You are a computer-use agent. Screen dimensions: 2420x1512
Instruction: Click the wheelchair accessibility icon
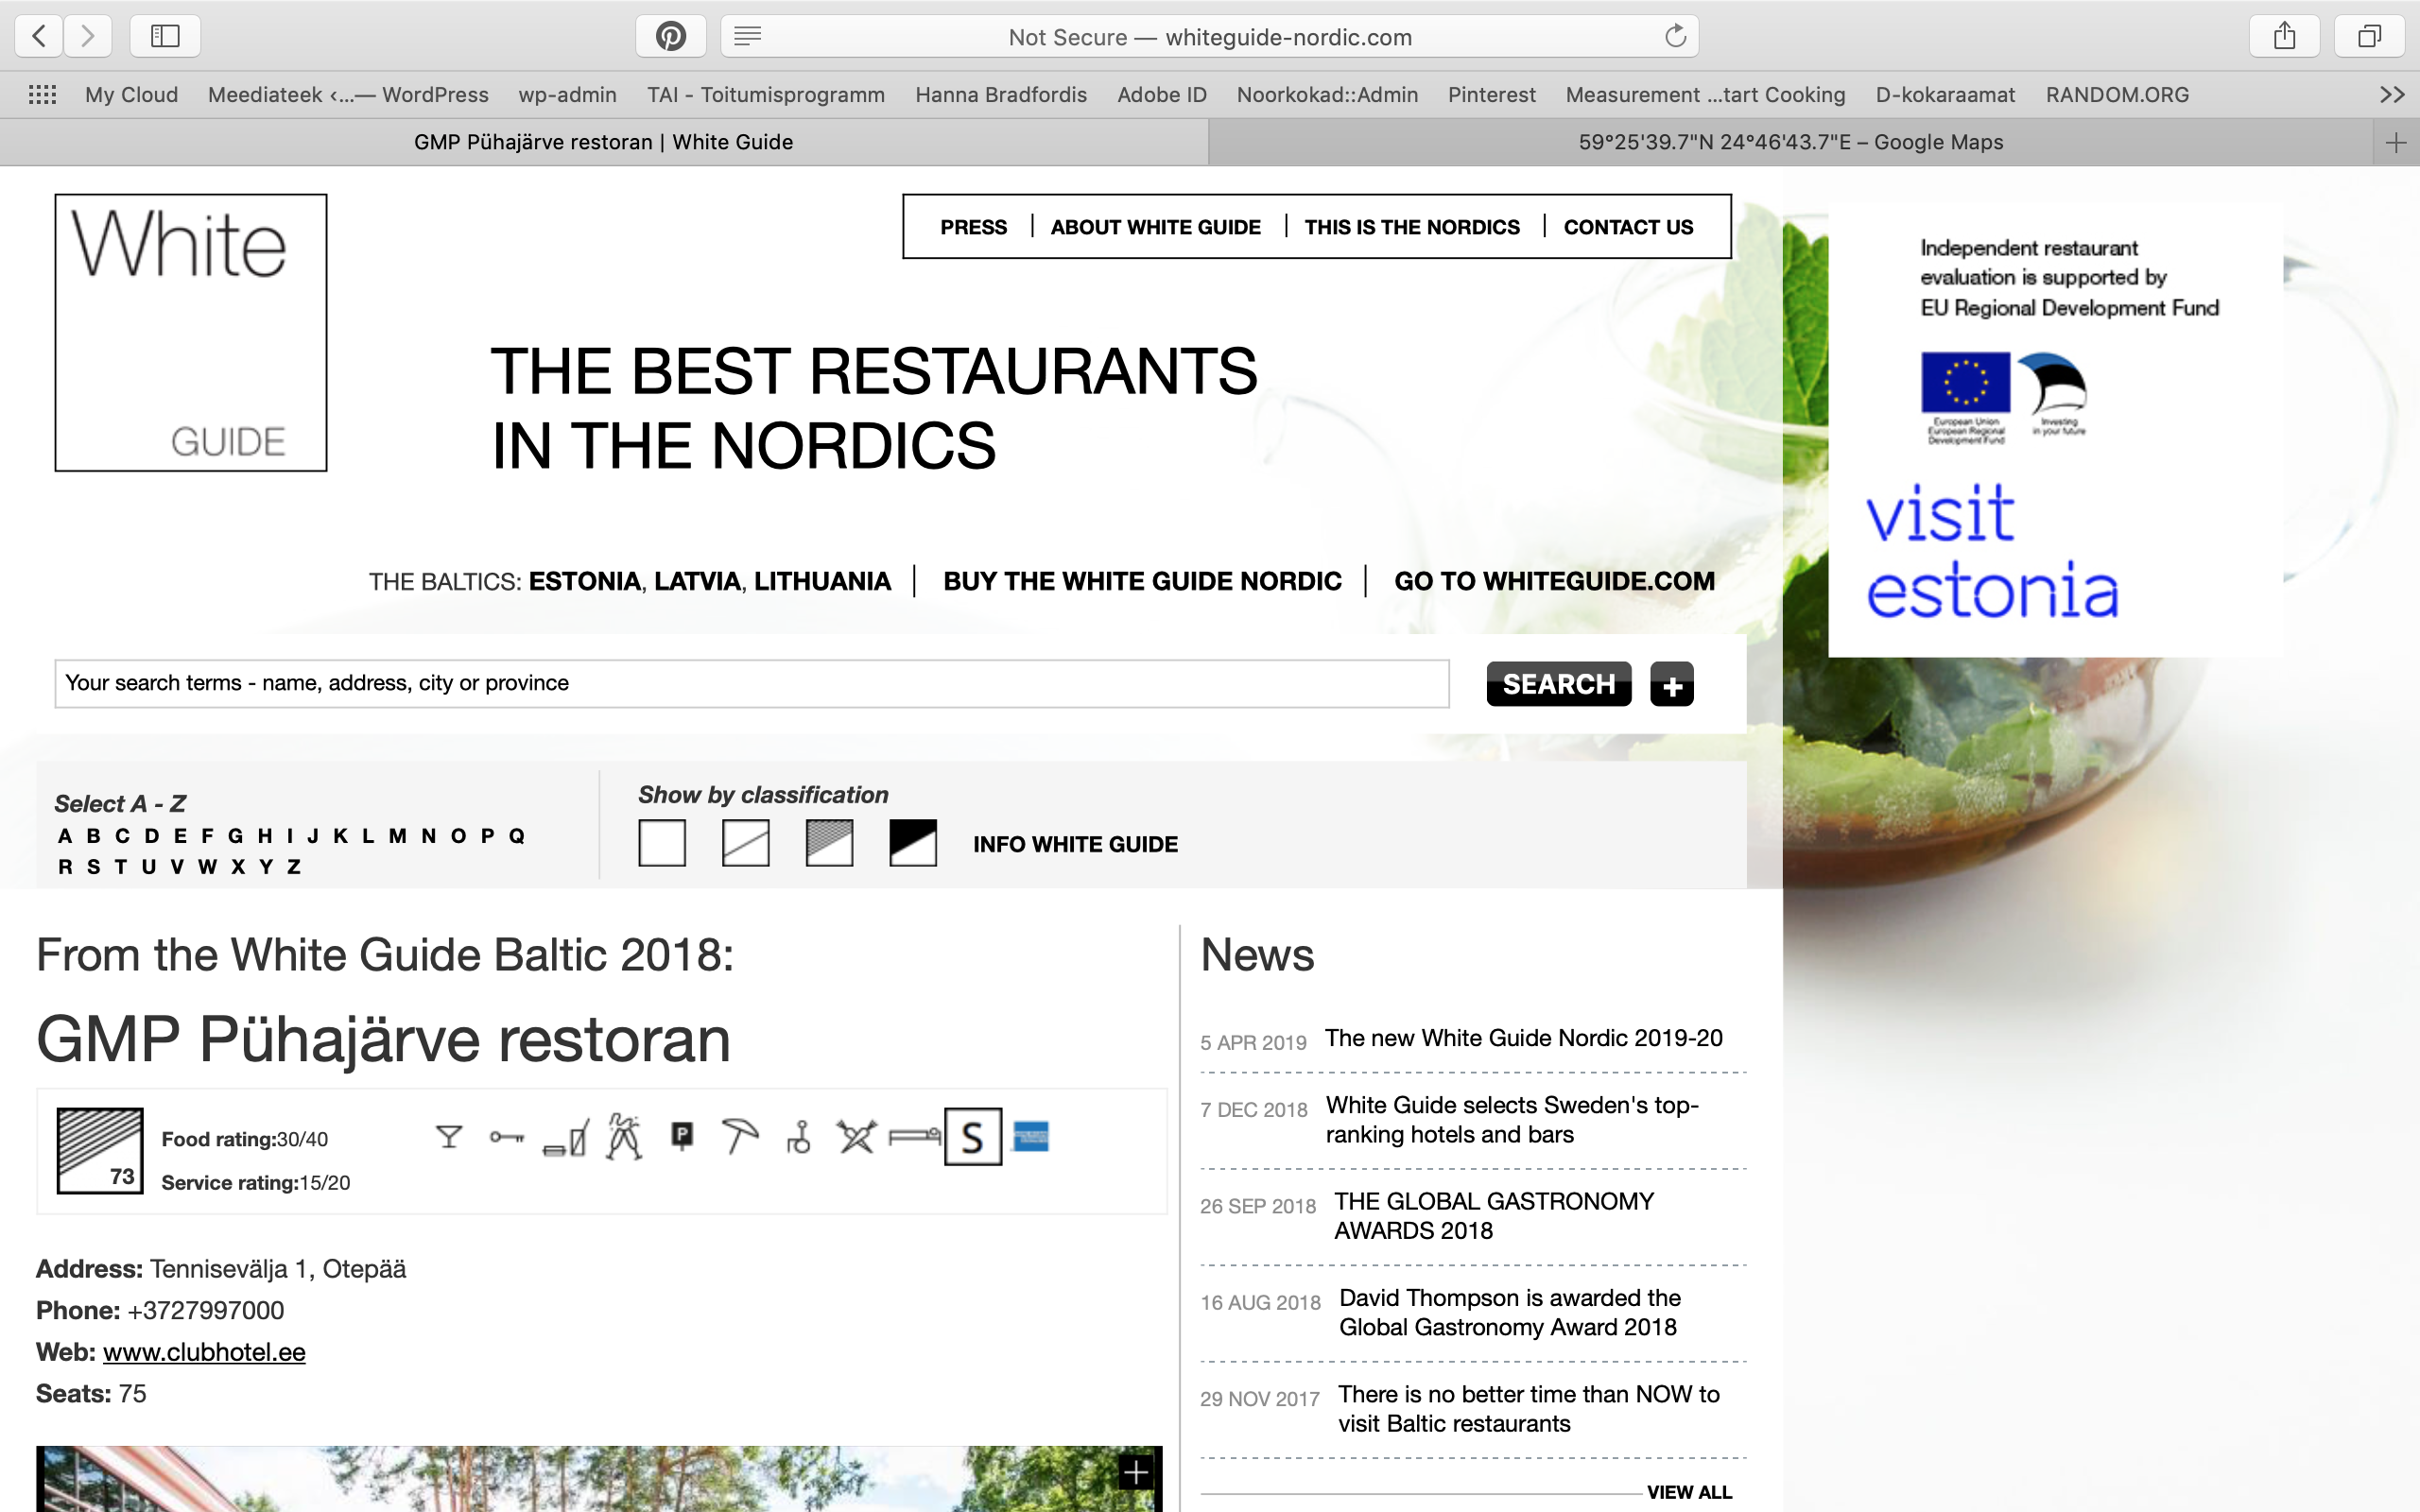point(798,1137)
